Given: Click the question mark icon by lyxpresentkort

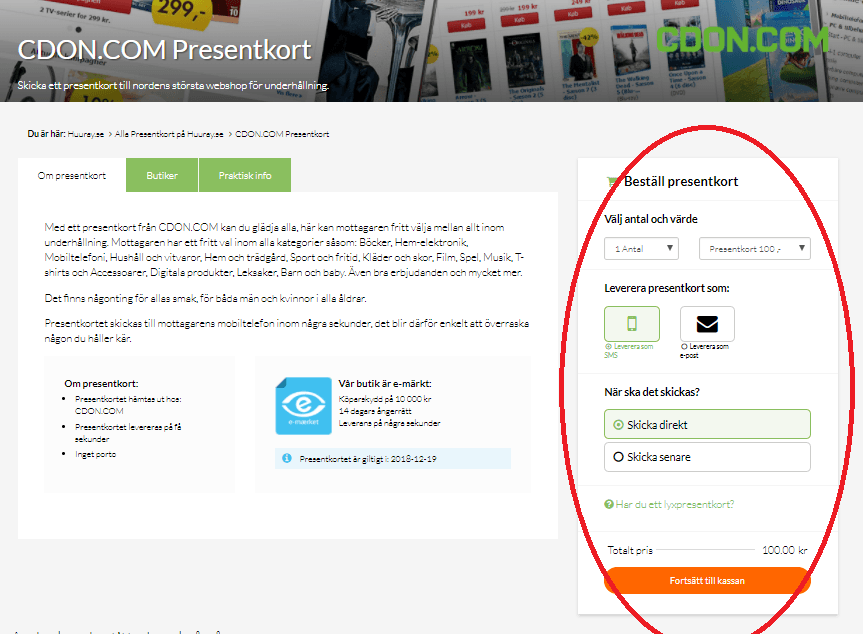Looking at the screenshot, I should [x=609, y=504].
